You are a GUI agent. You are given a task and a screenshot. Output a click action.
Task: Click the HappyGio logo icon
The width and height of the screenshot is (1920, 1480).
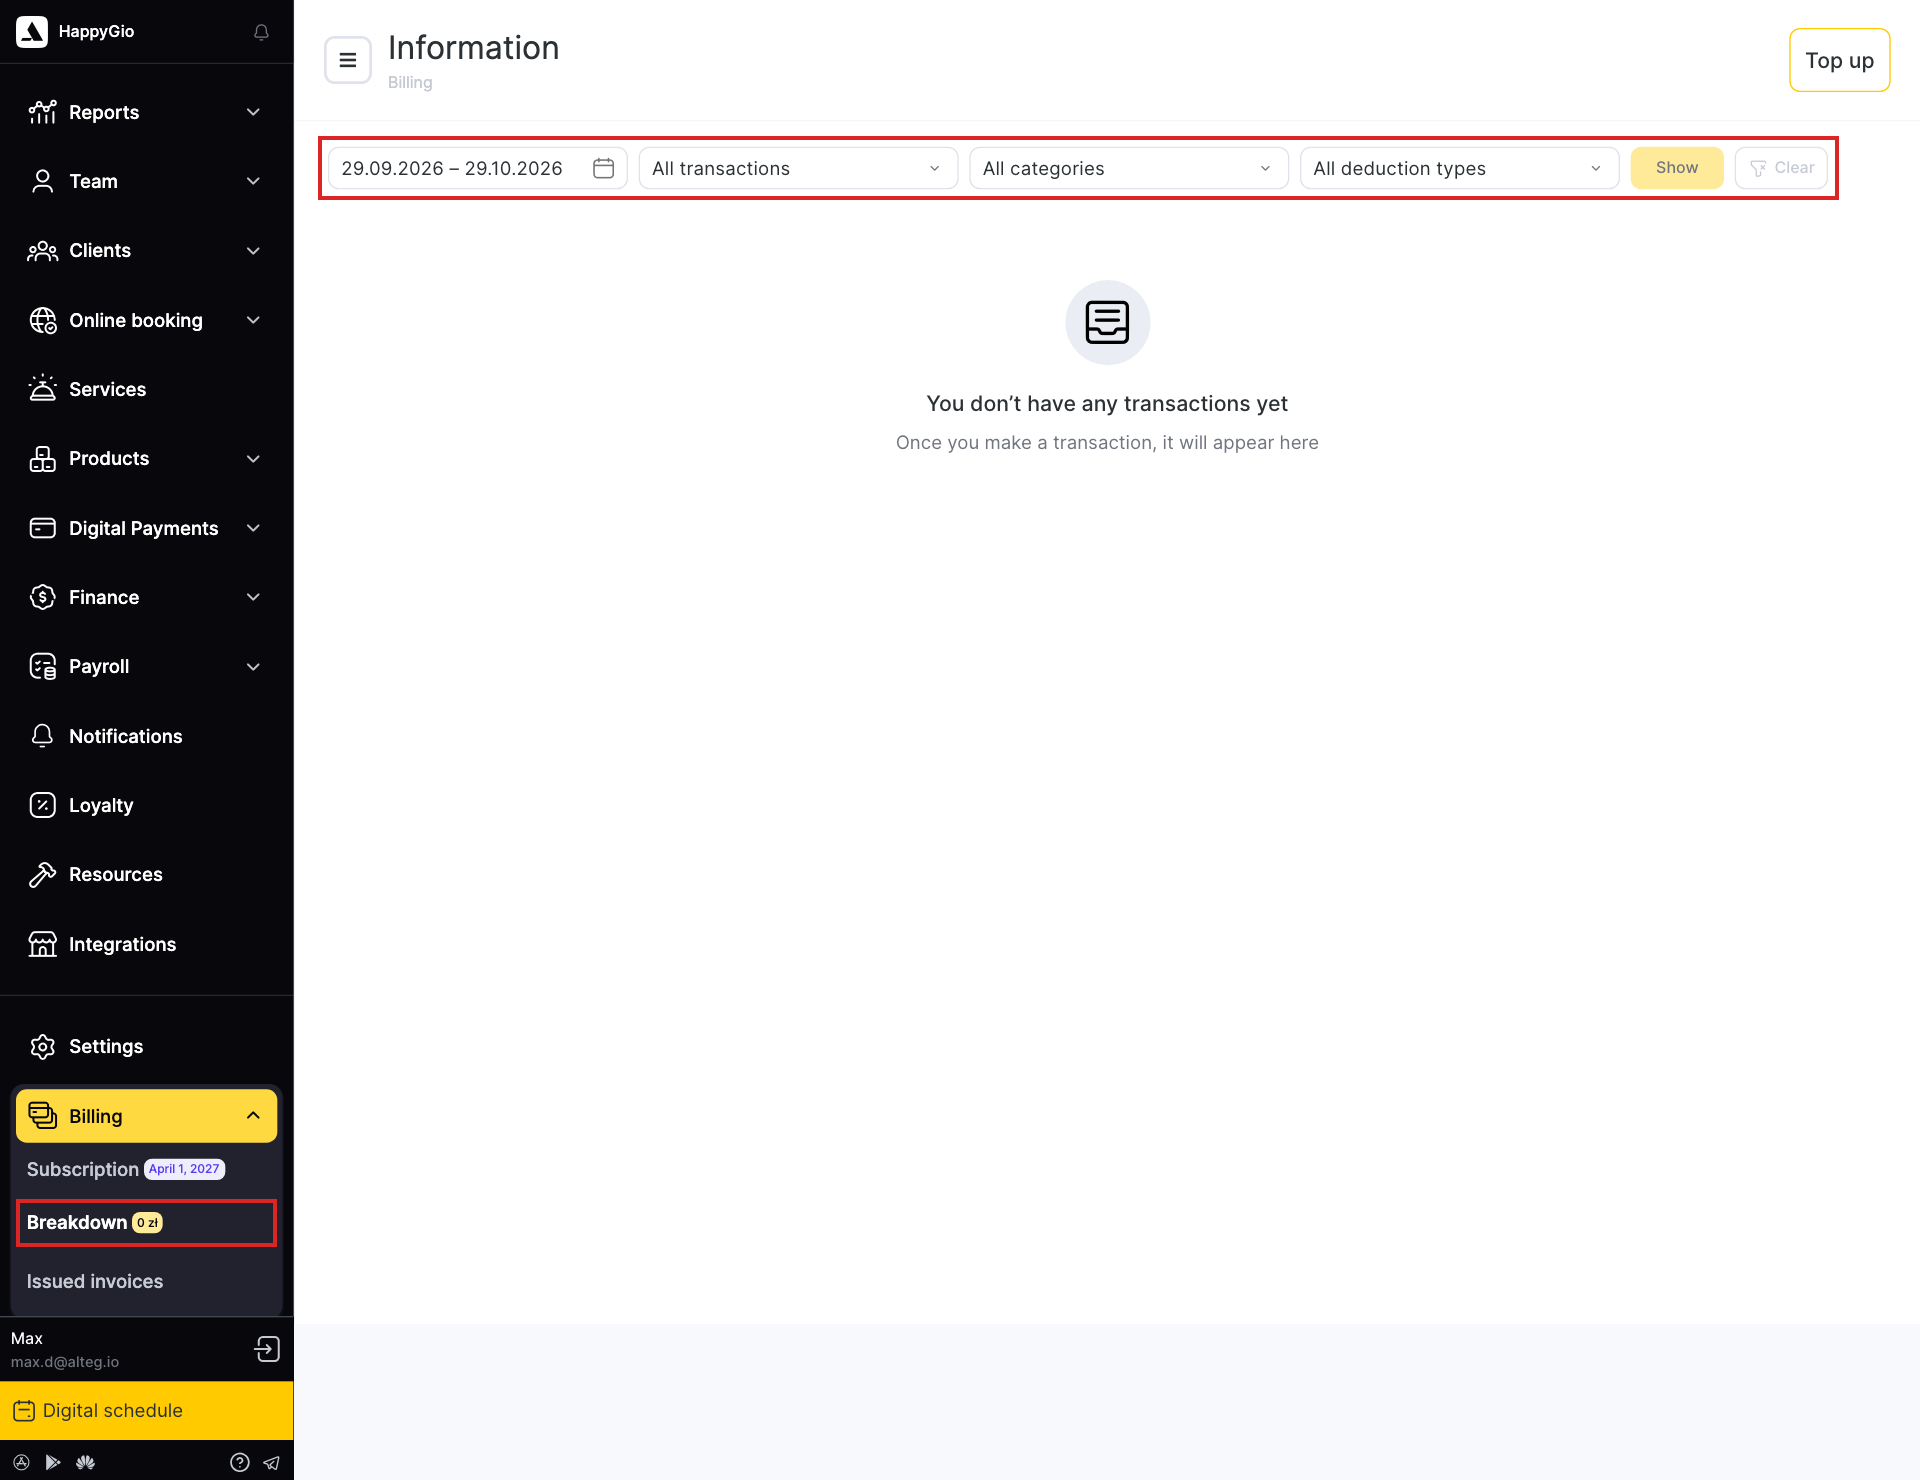point(32,32)
